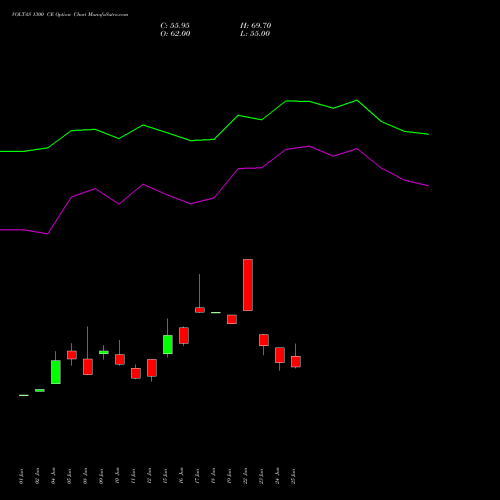Click the last red candle on the 25th

296,362
